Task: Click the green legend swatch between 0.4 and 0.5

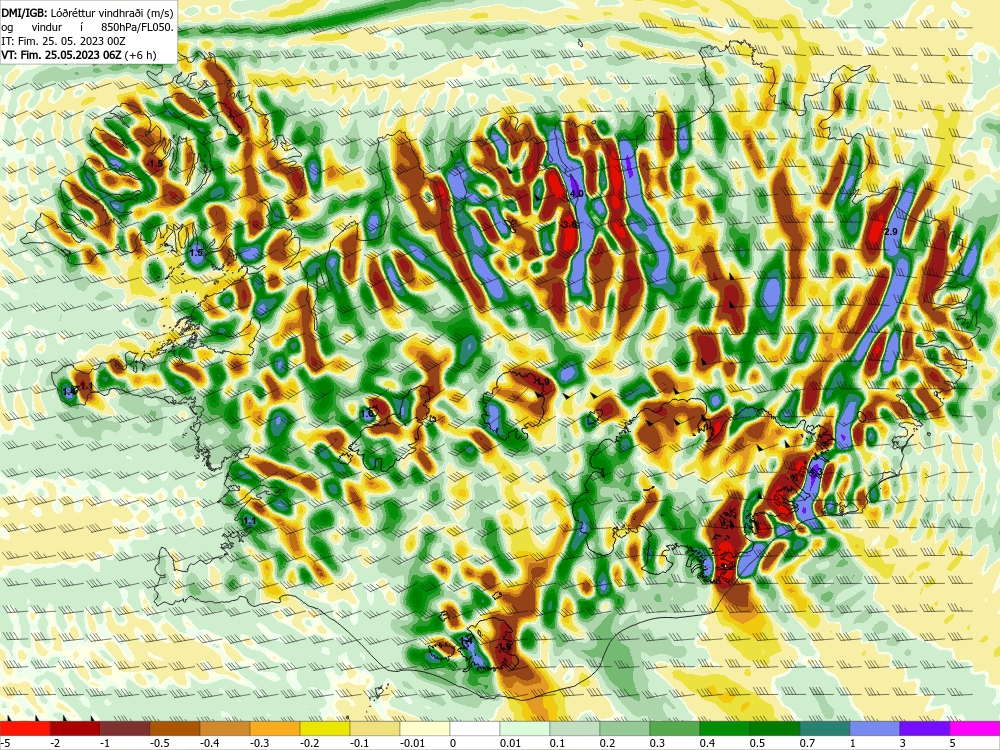Action: coord(724,728)
